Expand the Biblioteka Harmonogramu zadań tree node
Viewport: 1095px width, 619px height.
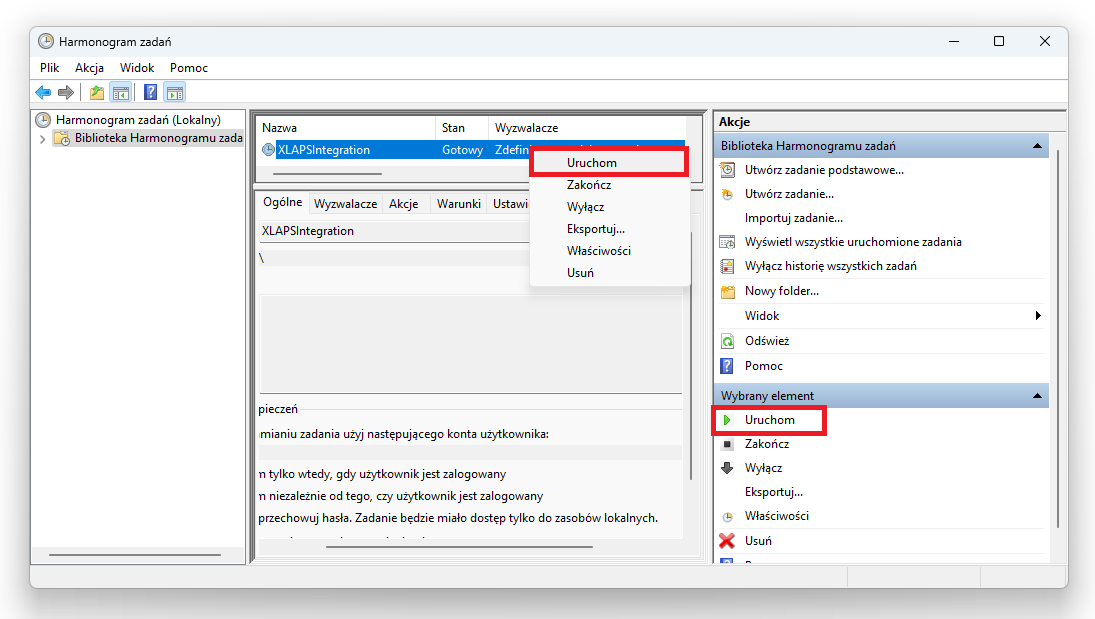point(42,139)
